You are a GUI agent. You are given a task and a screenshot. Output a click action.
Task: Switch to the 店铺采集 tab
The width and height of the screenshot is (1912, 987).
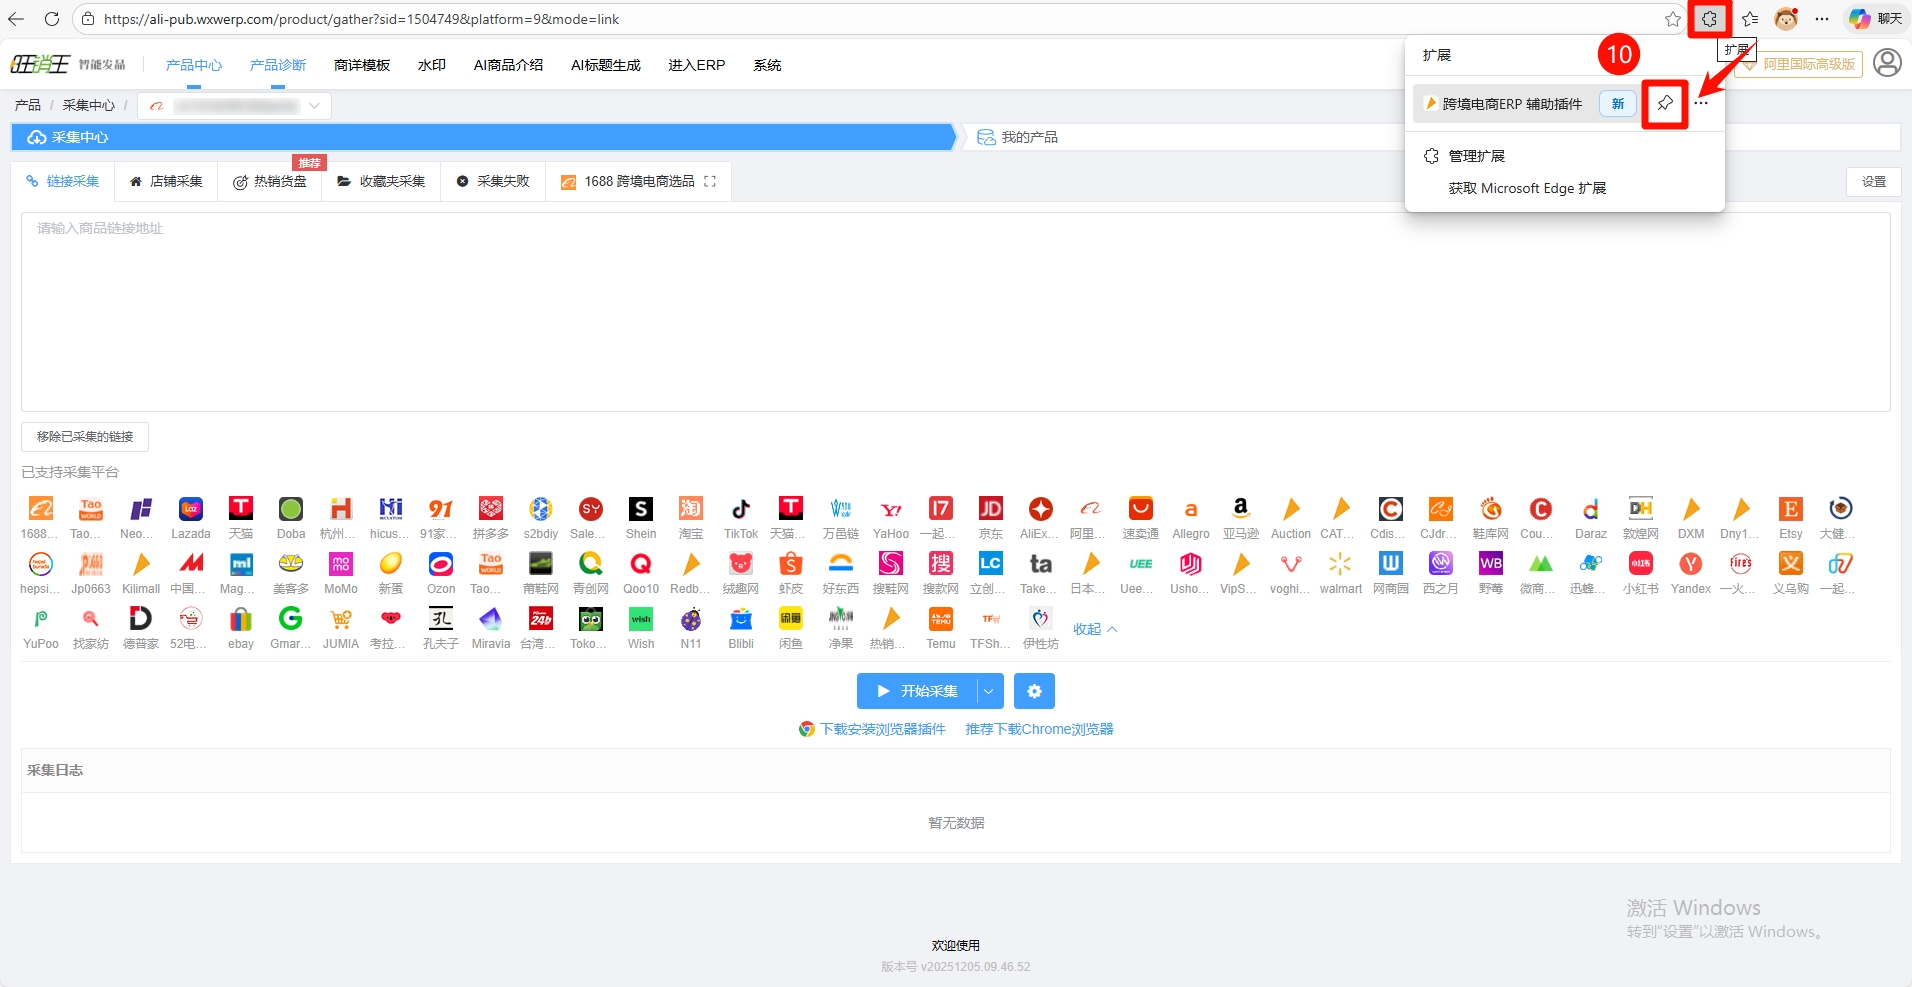(166, 182)
